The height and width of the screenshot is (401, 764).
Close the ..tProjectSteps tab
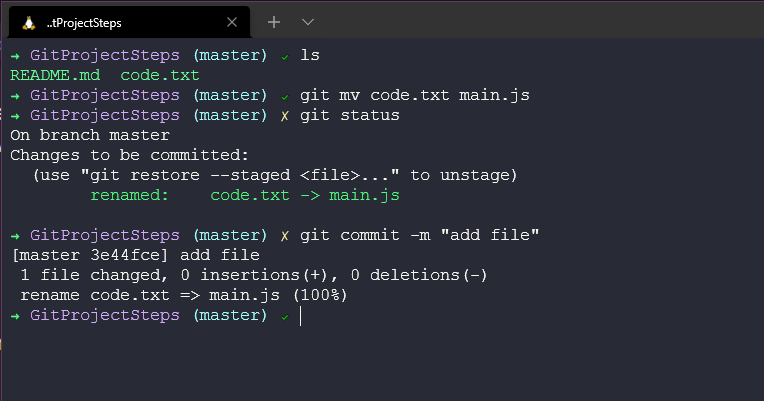pos(232,22)
